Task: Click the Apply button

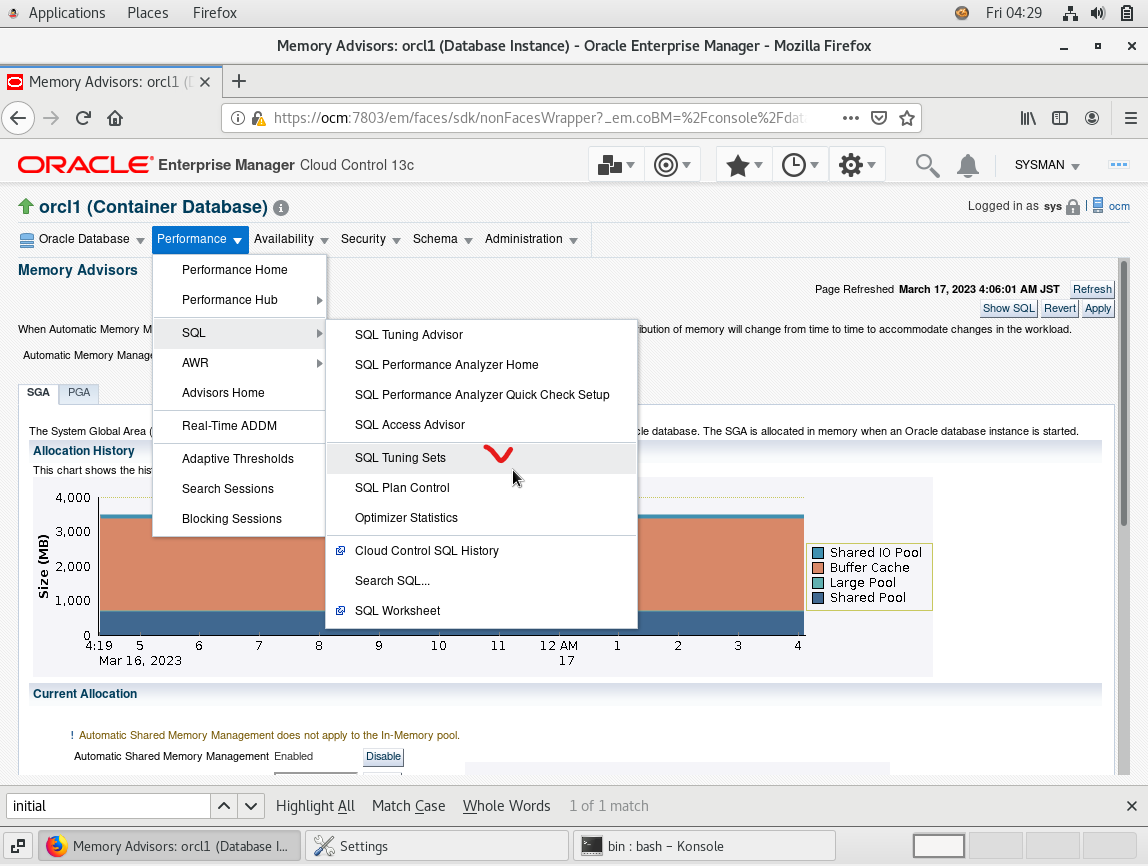Action: (1097, 309)
